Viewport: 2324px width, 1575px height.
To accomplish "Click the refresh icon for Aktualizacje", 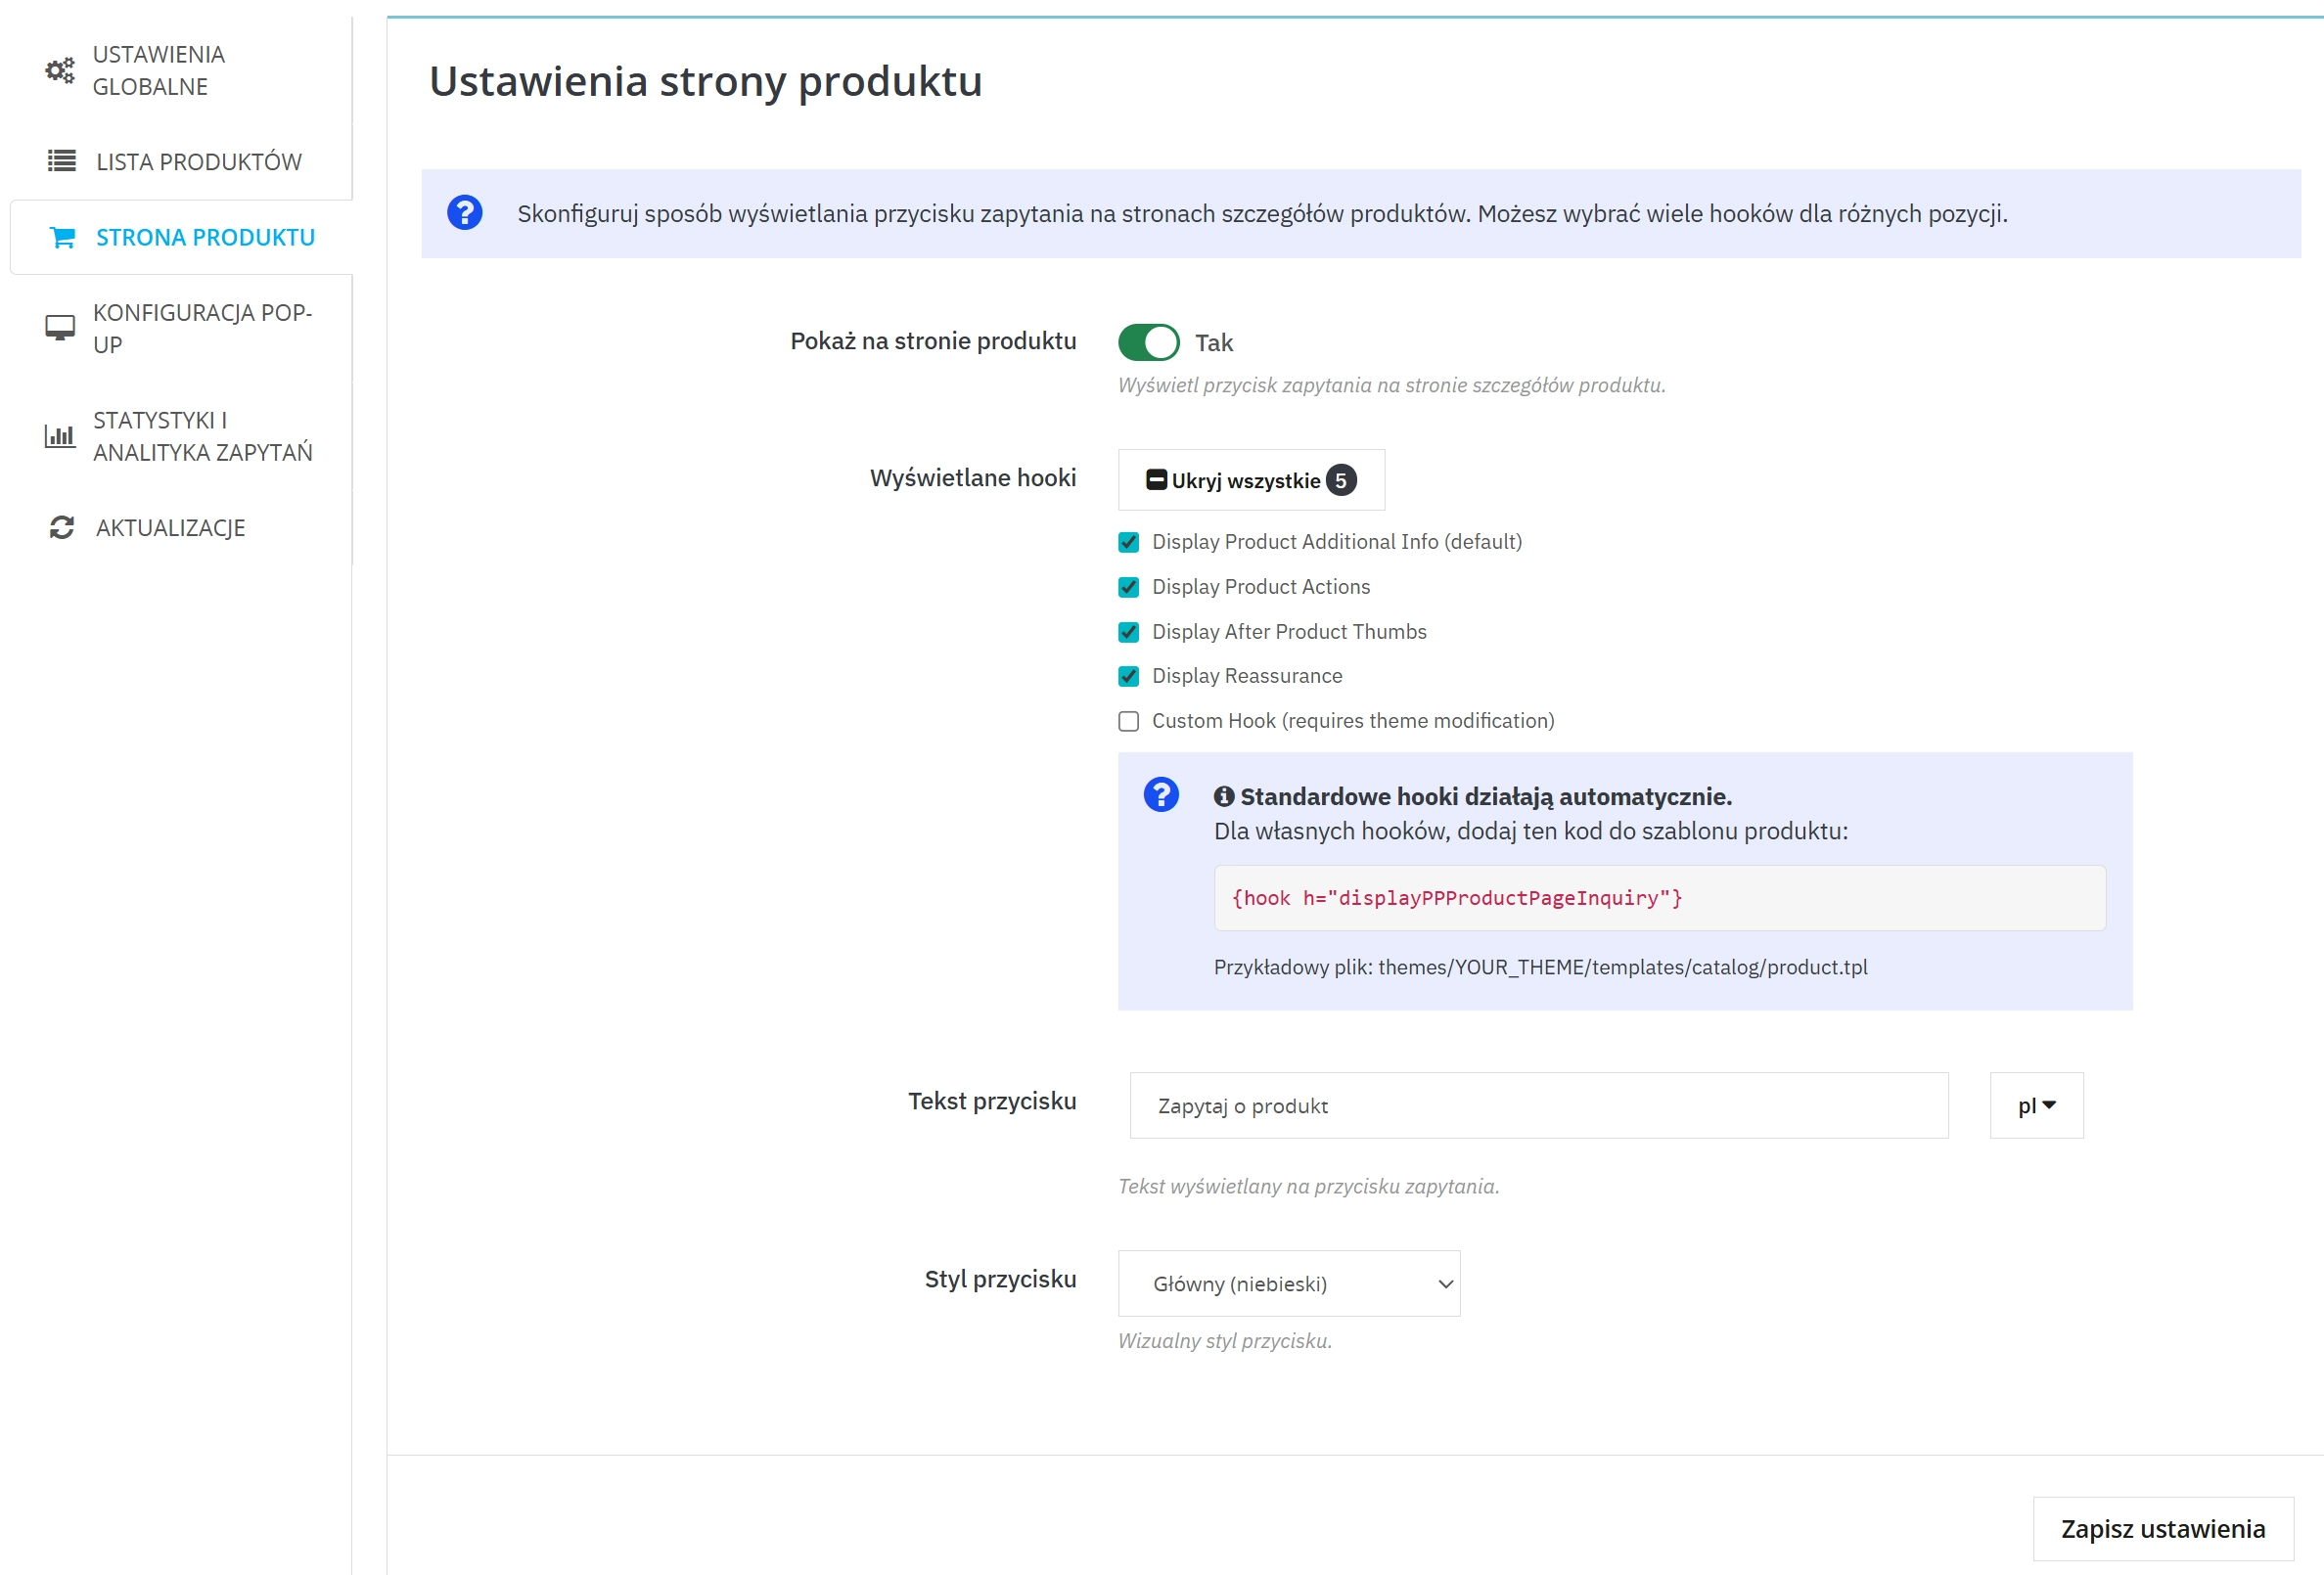I will [x=62, y=527].
